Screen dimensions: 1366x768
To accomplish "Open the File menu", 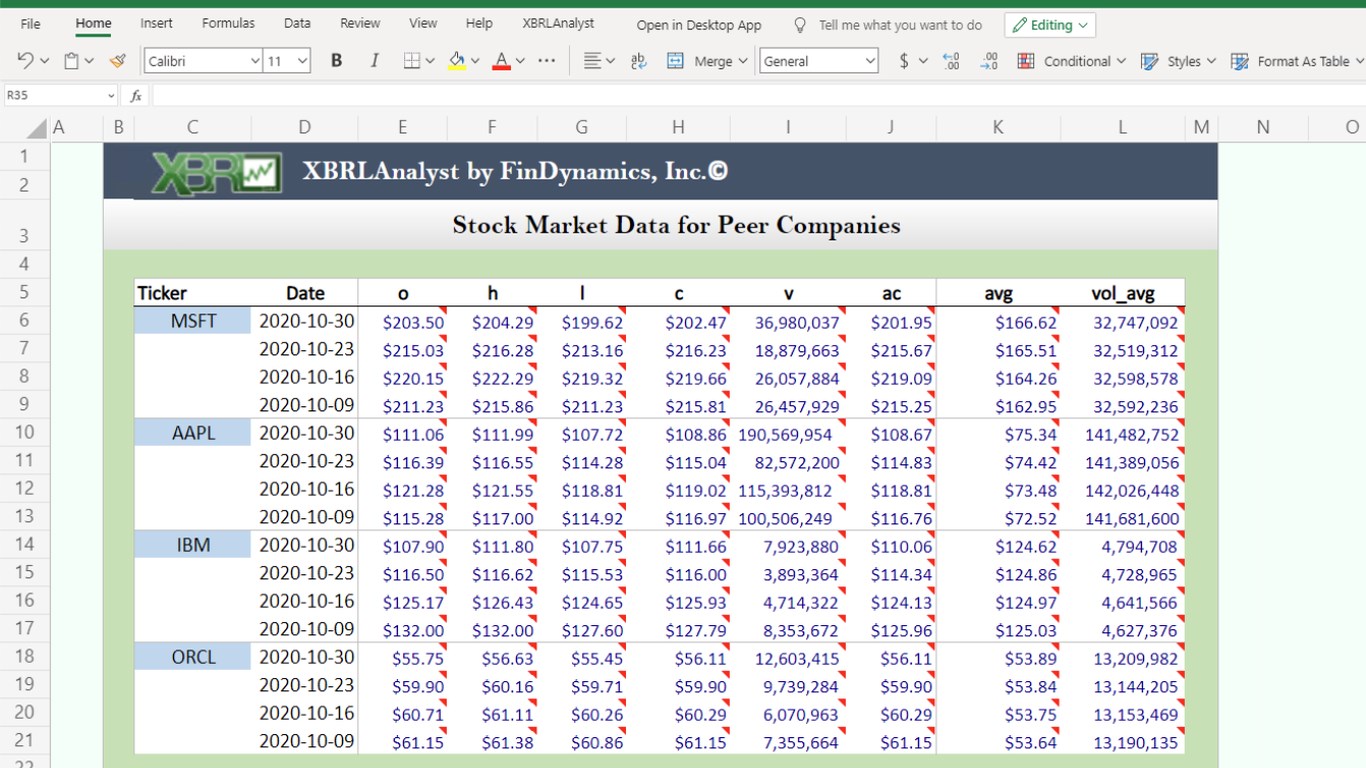I will (x=31, y=23).
